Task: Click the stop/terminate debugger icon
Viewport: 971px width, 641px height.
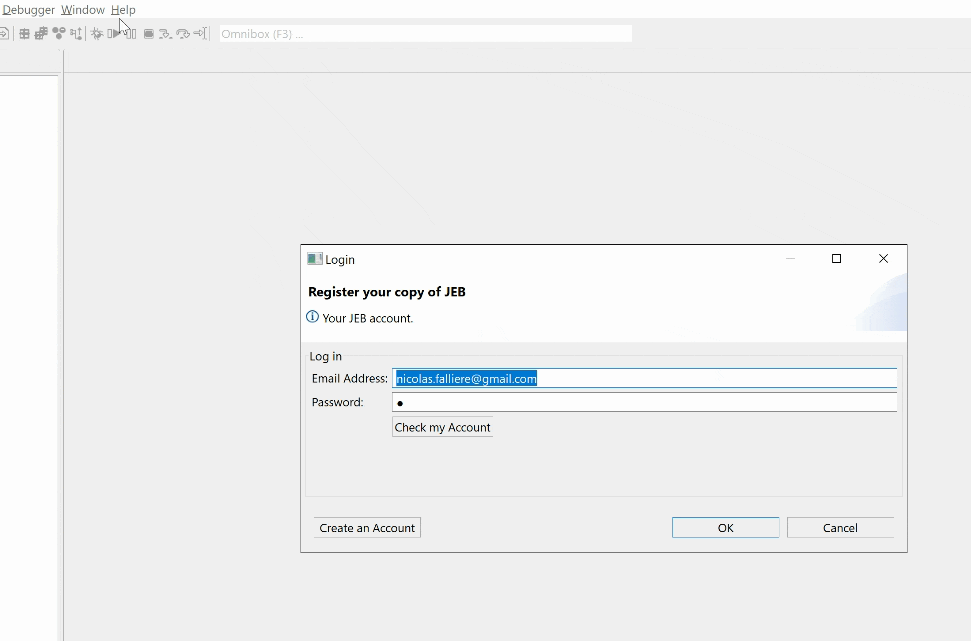Action: click(149, 33)
